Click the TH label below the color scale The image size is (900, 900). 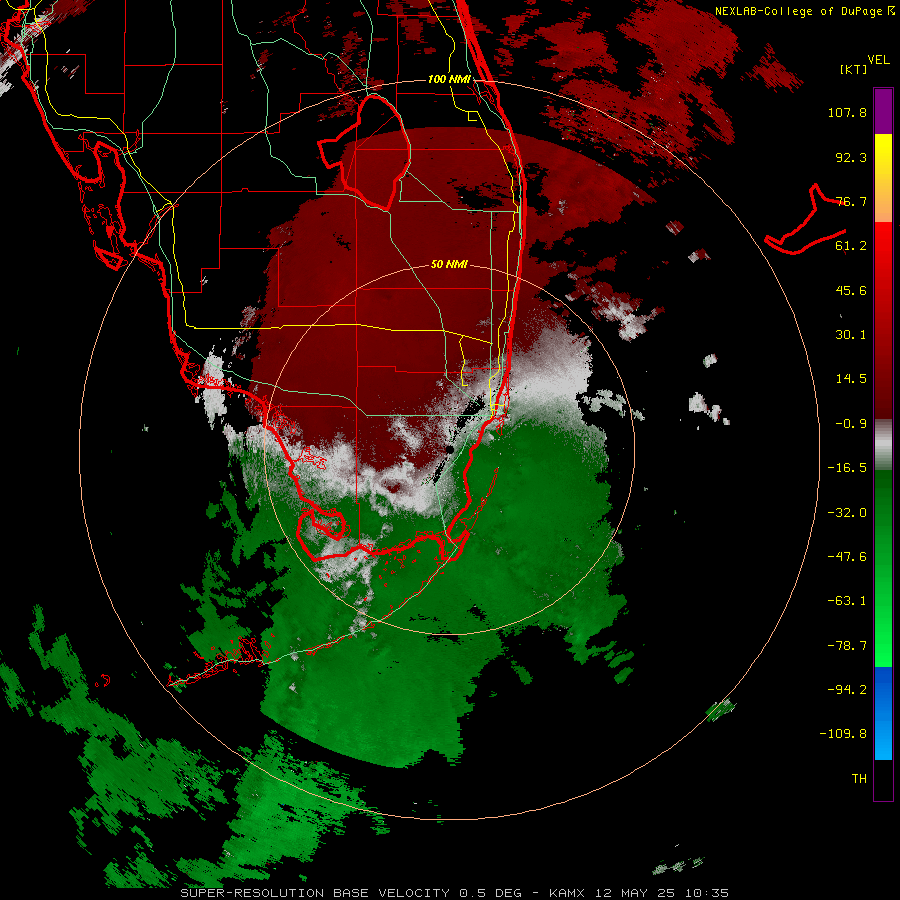point(859,779)
